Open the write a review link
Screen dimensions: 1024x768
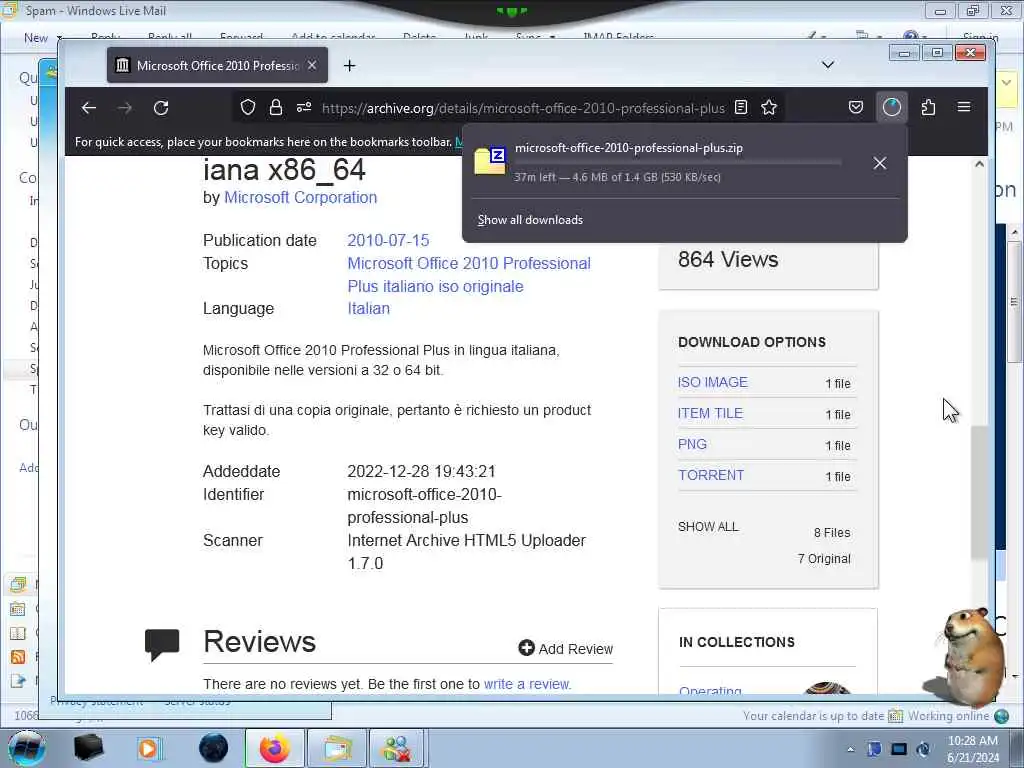(x=527, y=684)
